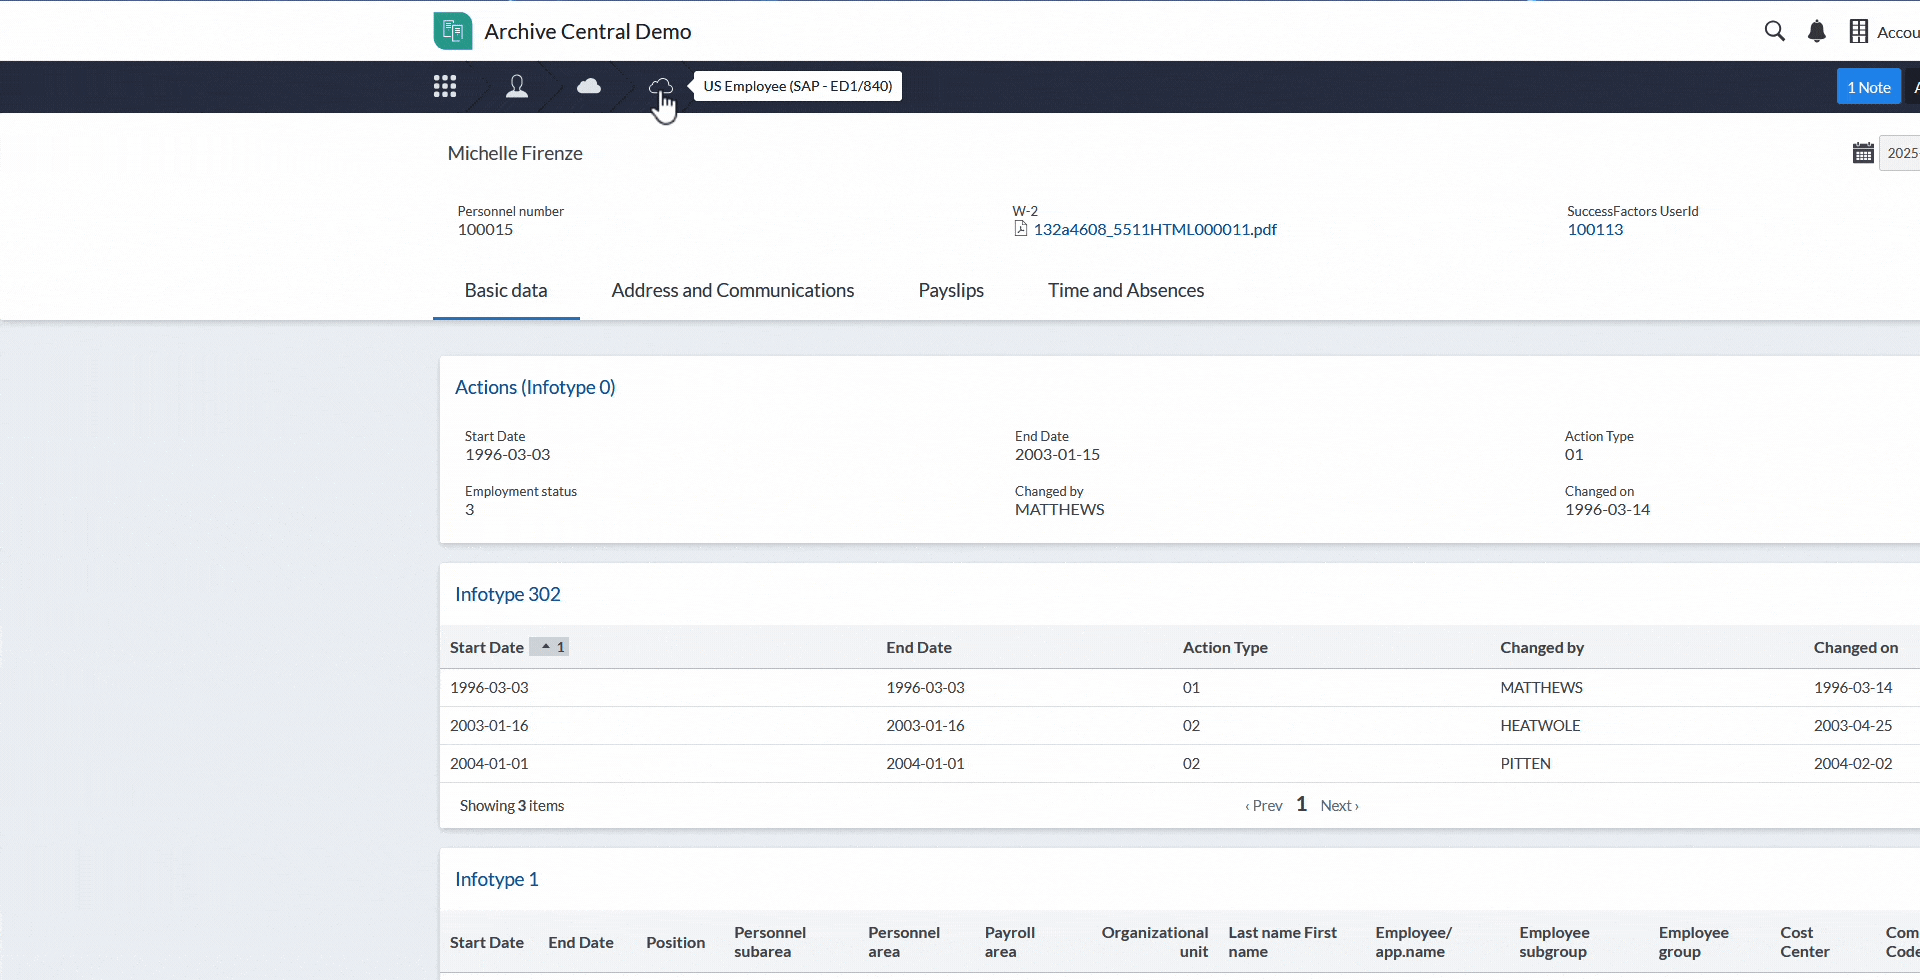Click the Account building icon
The image size is (1920, 980).
coord(1859,31)
